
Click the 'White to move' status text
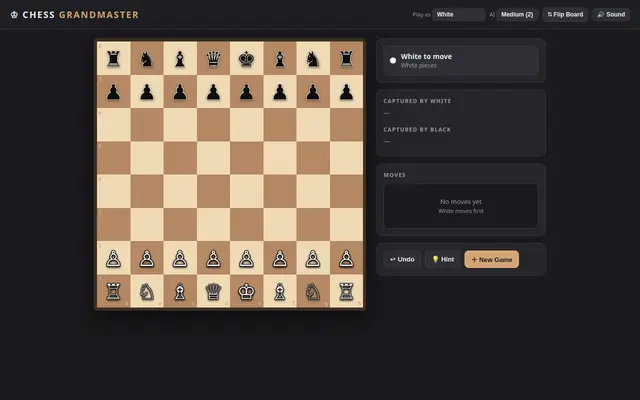(x=426, y=56)
